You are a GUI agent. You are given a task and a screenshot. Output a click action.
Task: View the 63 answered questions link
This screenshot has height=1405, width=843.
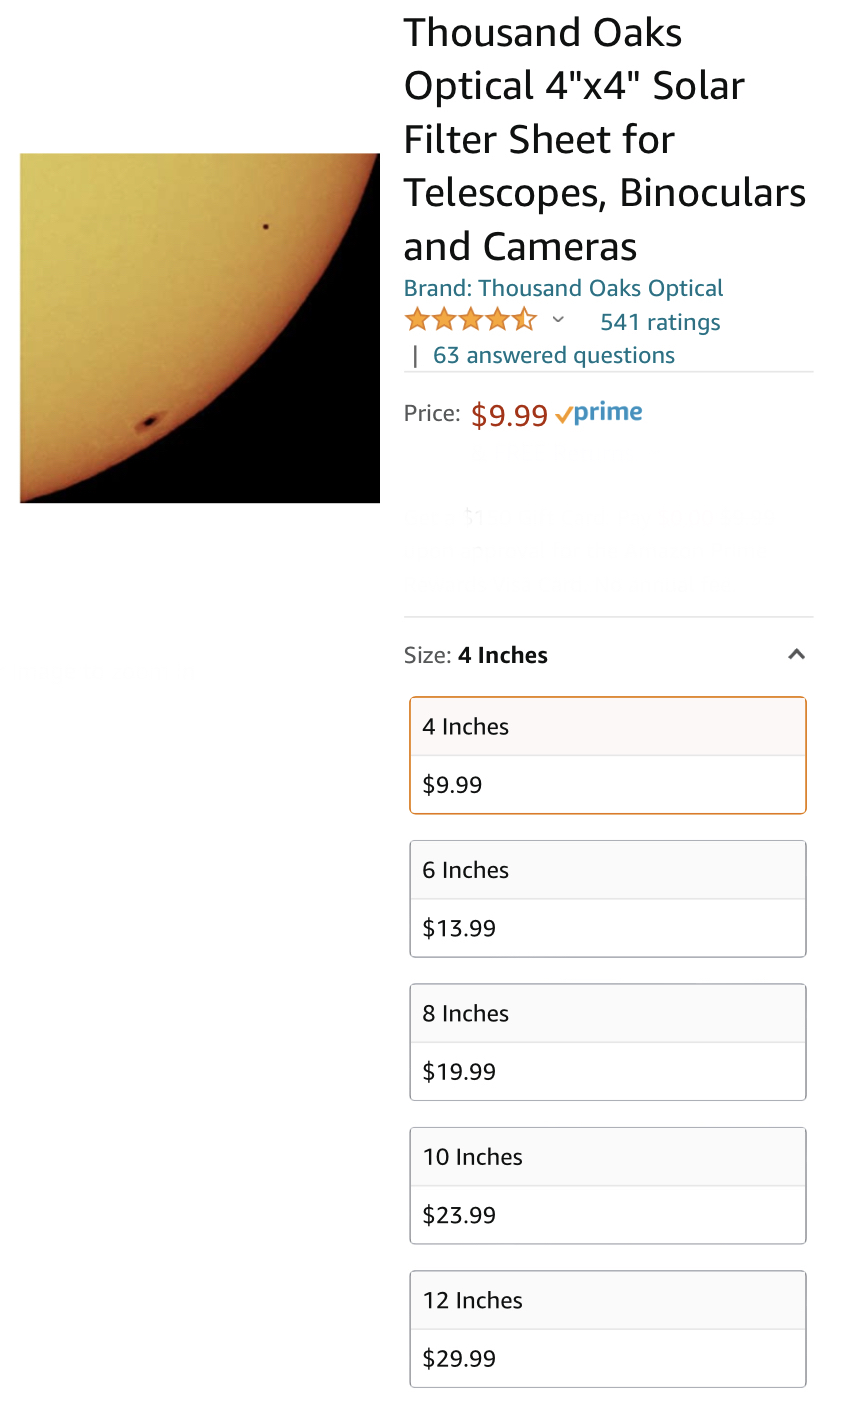[x=553, y=355]
